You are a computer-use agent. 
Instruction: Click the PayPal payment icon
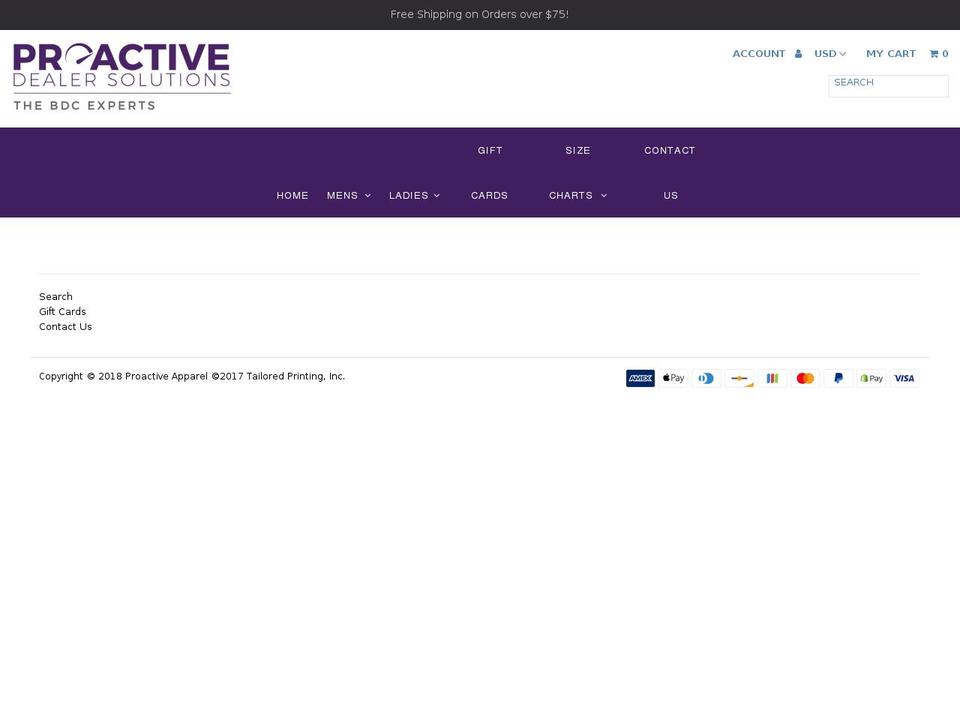point(839,378)
